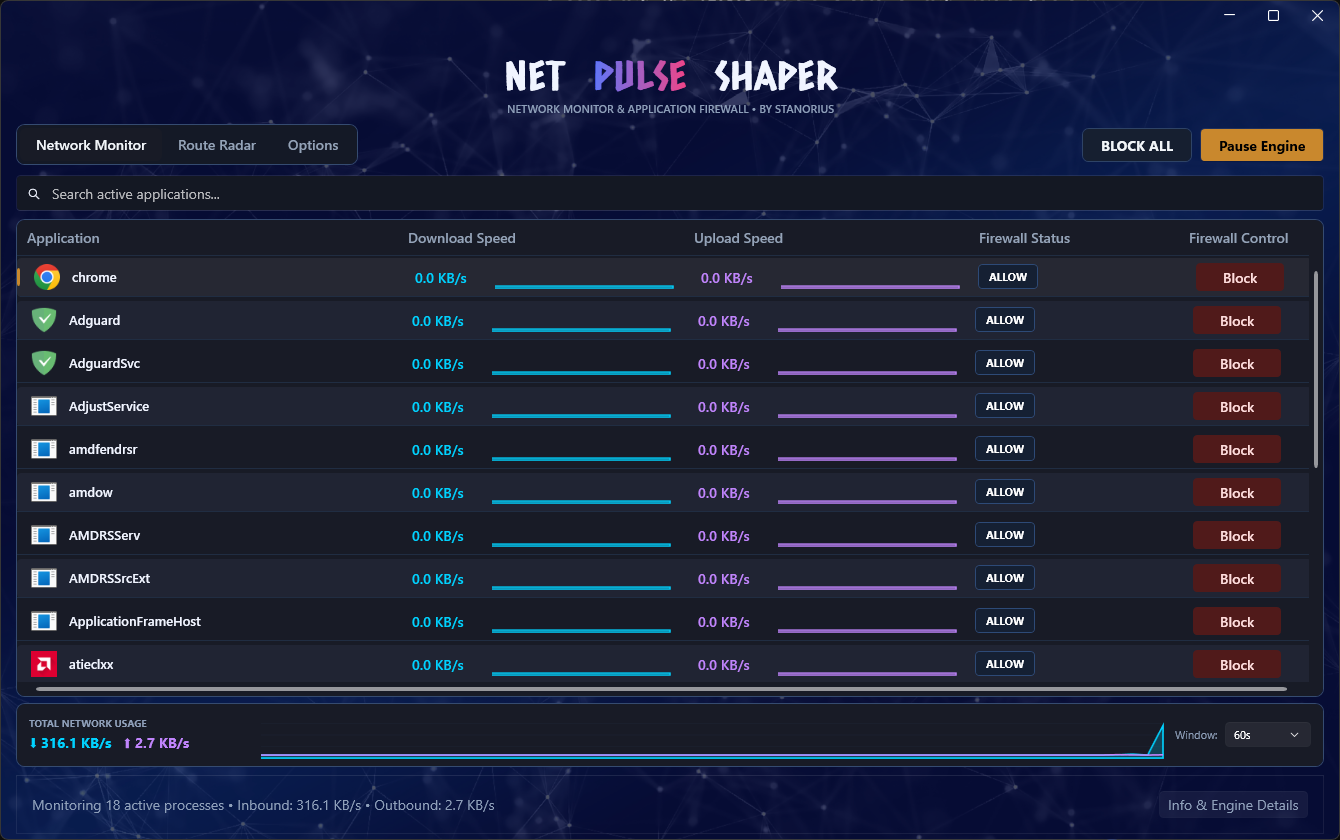Viewport: 1340px width, 840px height.
Task: Click the amdfendrsr process icon
Action: point(43,449)
